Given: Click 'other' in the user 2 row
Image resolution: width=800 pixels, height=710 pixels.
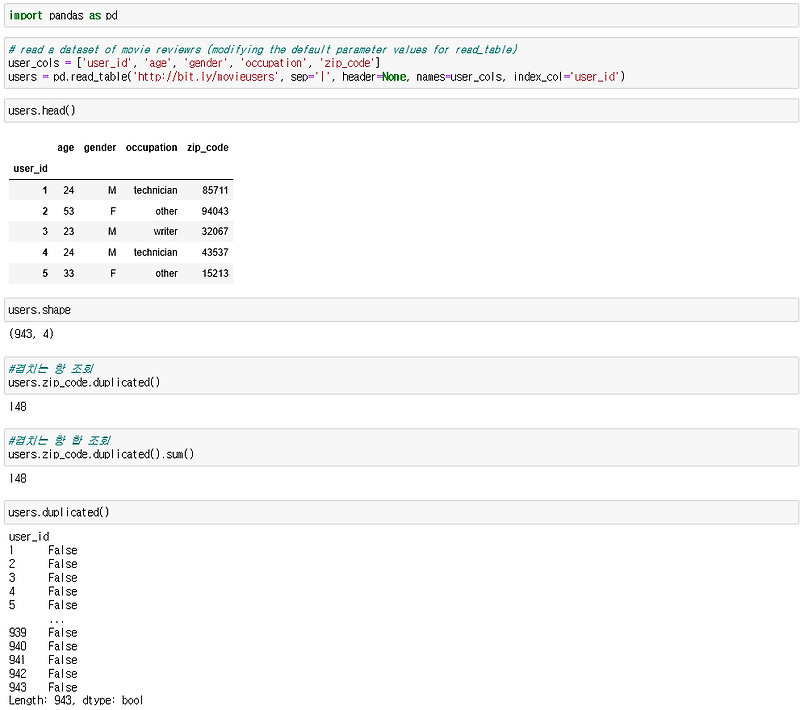Looking at the screenshot, I should [166, 211].
